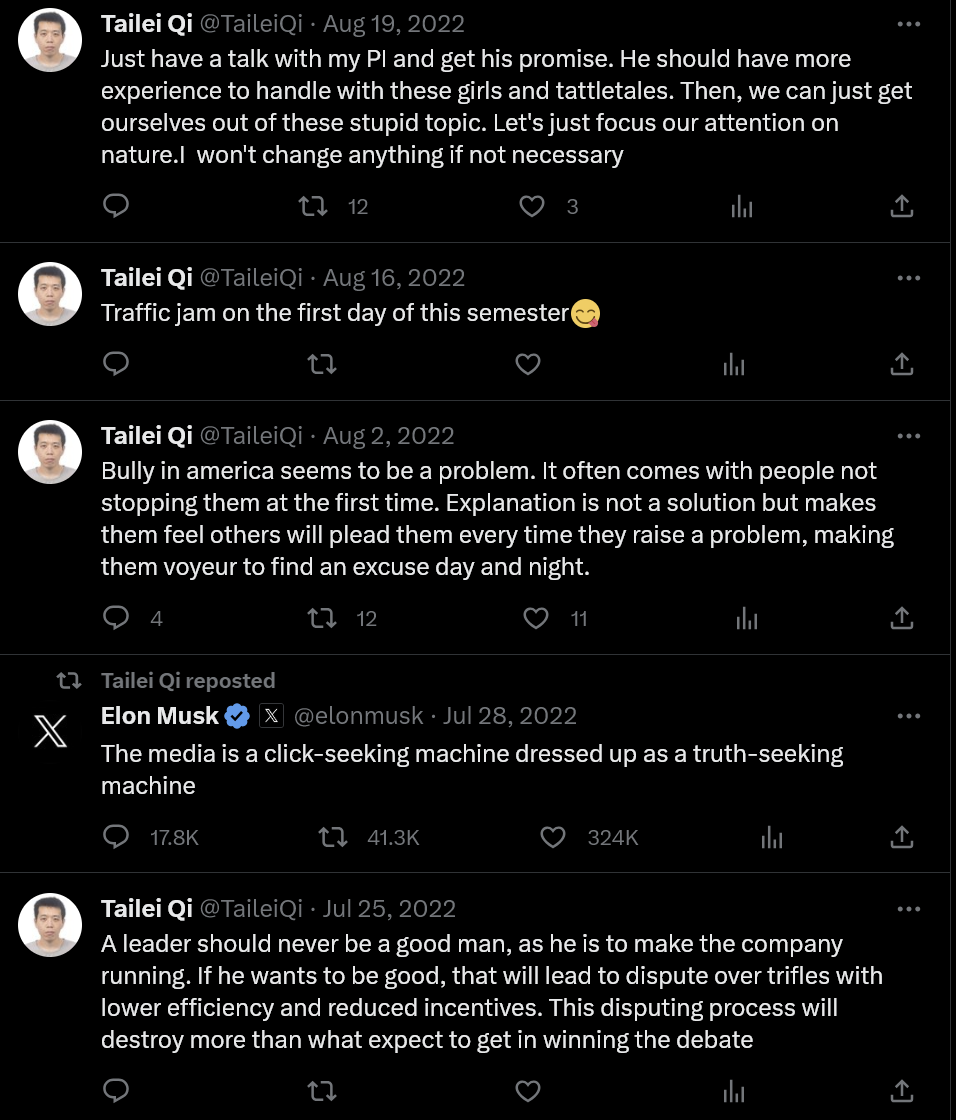Open more options on Elon Musk's tweet
This screenshot has width=956, height=1120.
[908, 716]
